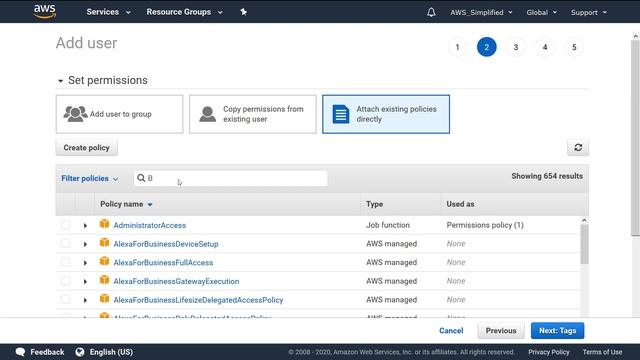Select the AlexaForBusinessFullAccess checkbox
The width and height of the screenshot is (640, 360).
point(65,262)
